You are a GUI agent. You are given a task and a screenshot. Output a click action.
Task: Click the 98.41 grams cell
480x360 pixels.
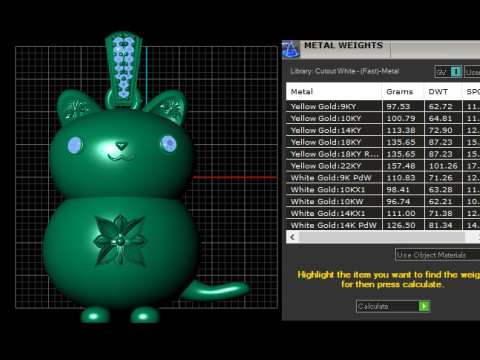click(x=403, y=190)
